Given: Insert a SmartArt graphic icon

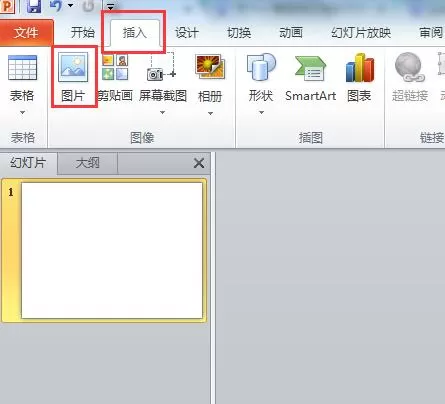Looking at the screenshot, I should [x=310, y=69].
